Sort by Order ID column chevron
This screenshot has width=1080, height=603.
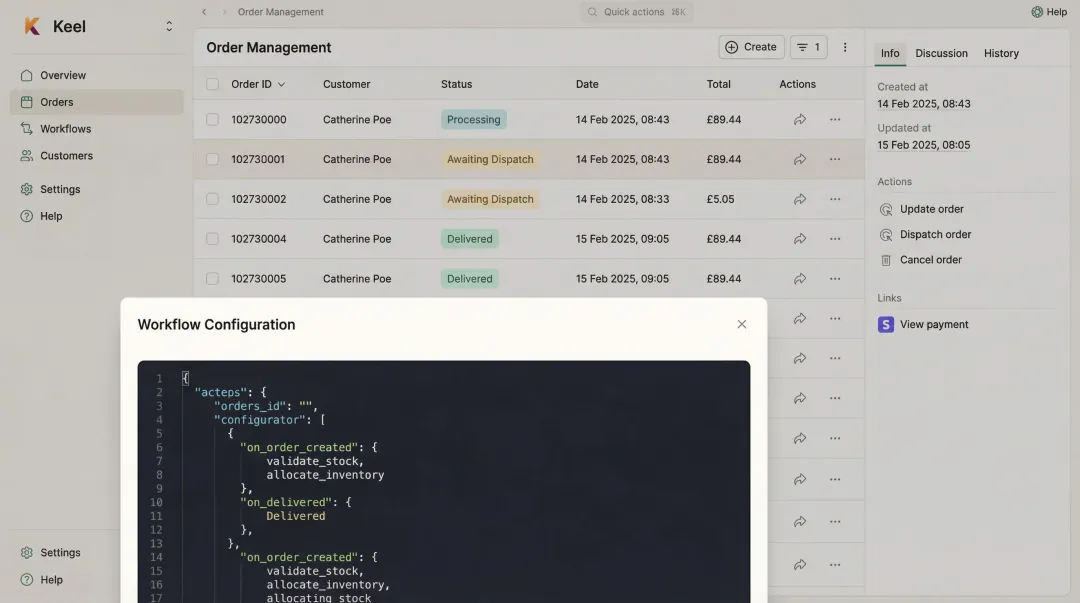(281, 85)
